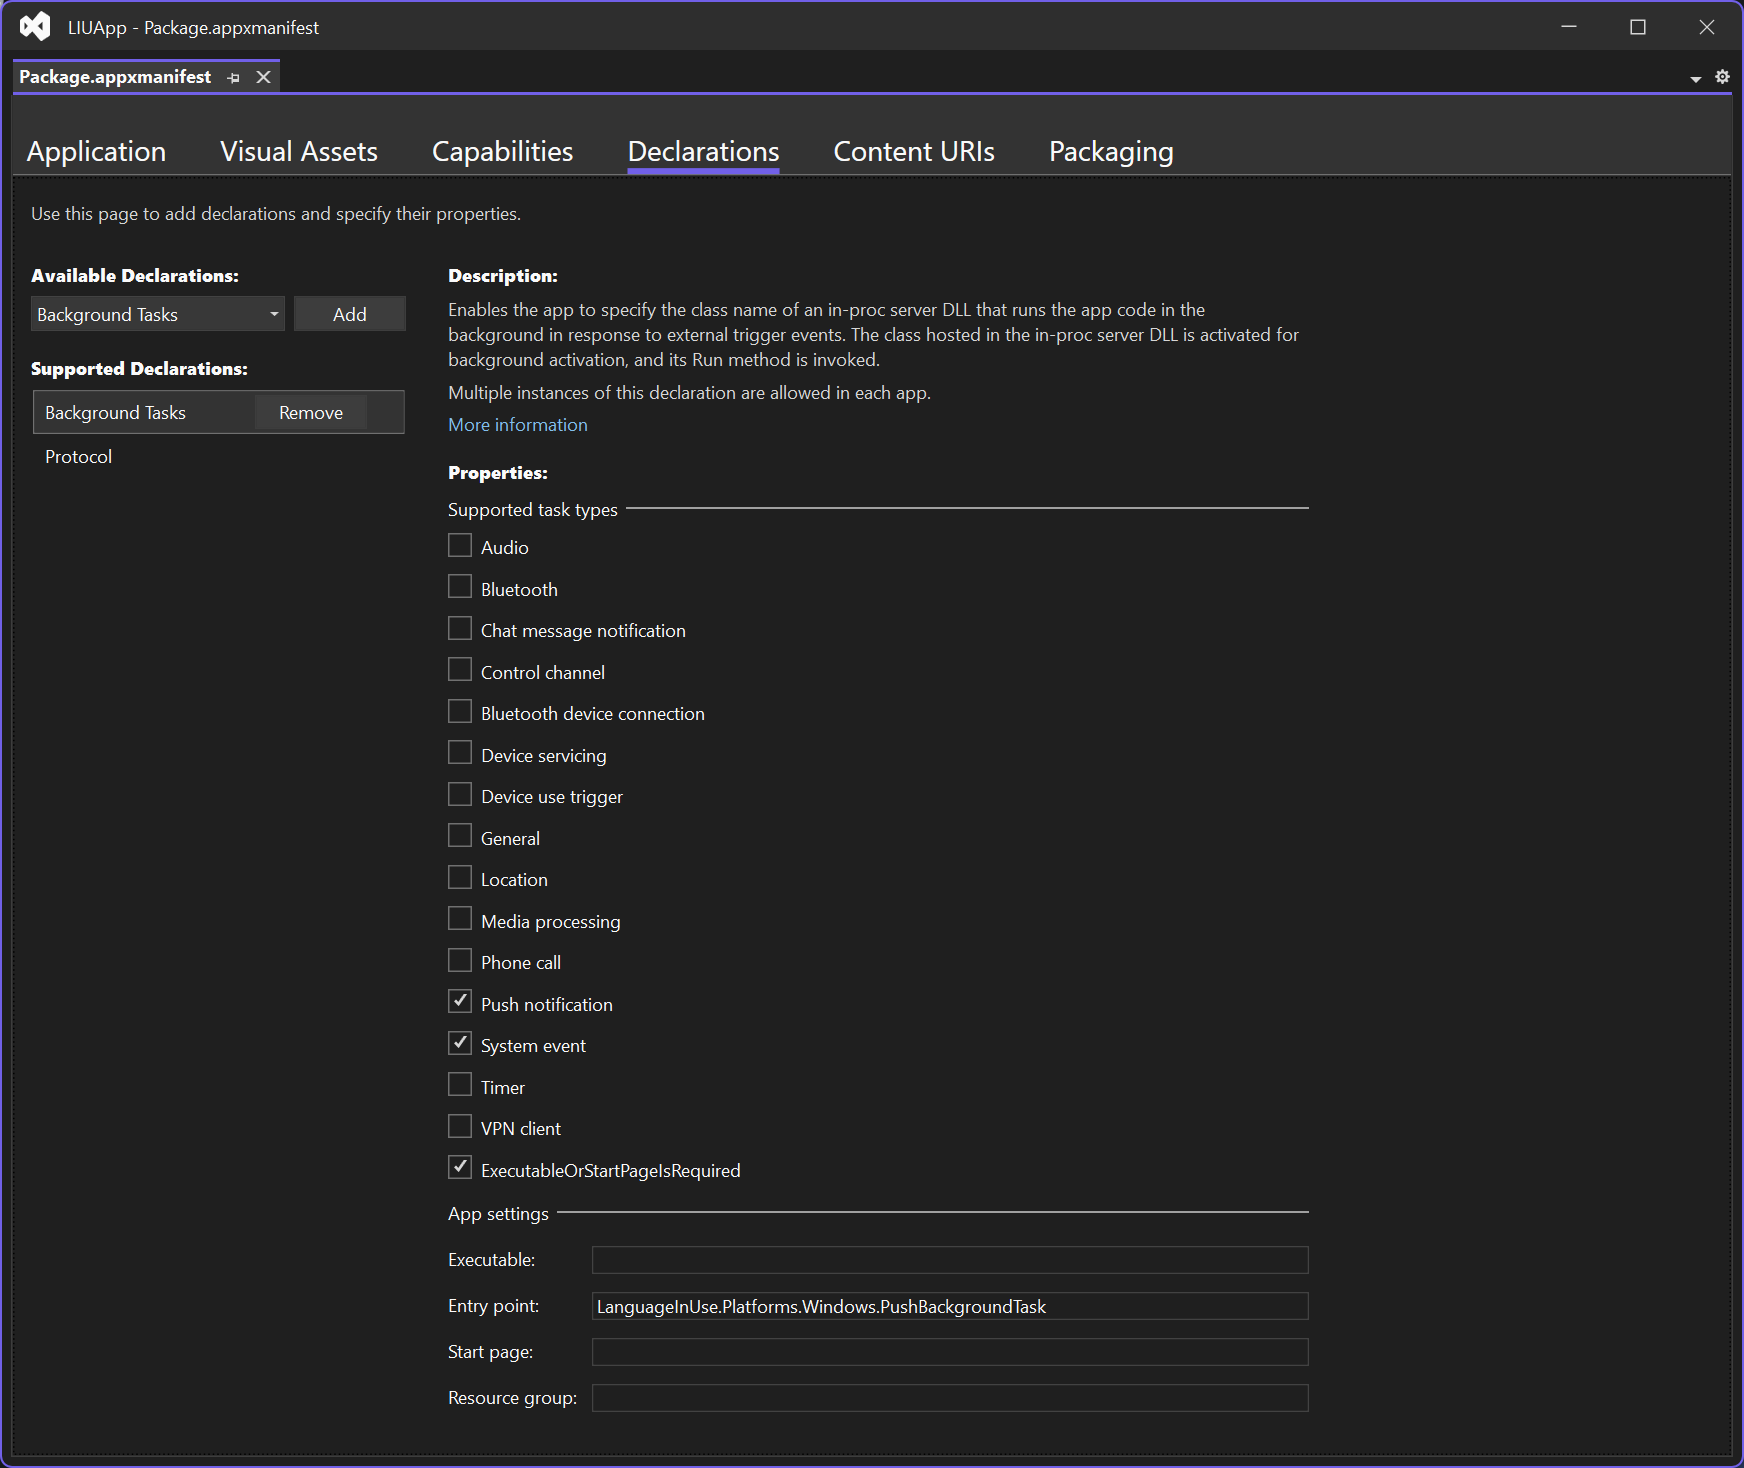Image resolution: width=1744 pixels, height=1468 pixels.
Task: Uncheck Push notification
Action: pyautogui.click(x=460, y=1002)
